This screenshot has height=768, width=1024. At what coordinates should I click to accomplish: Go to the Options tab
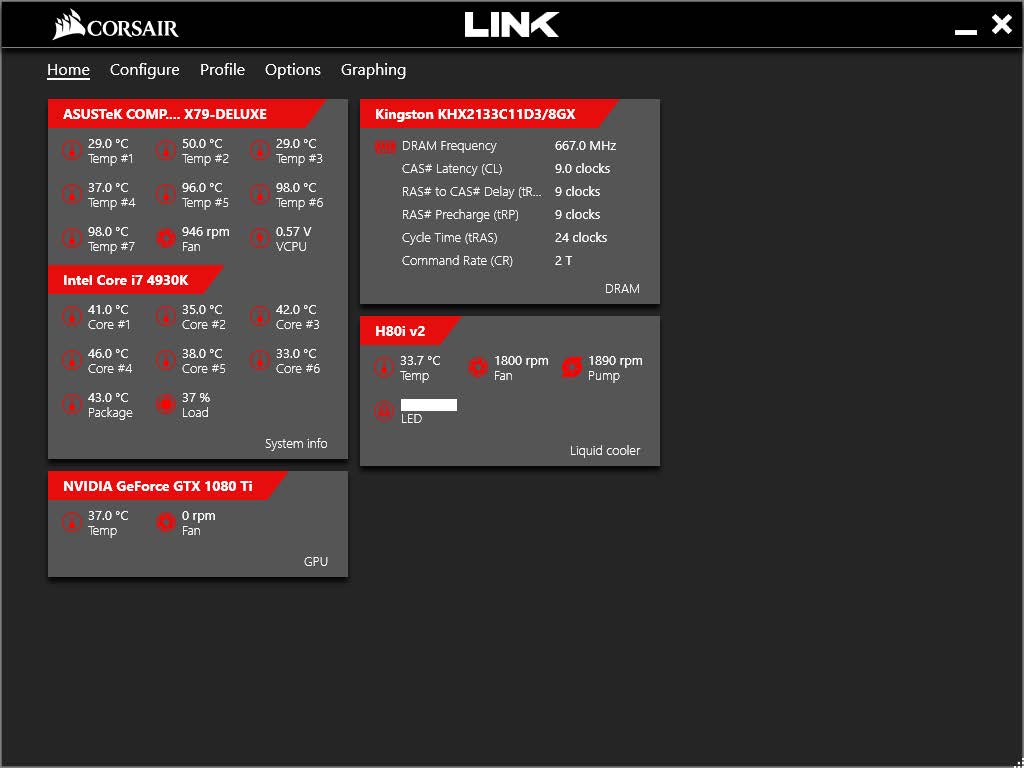click(x=293, y=70)
